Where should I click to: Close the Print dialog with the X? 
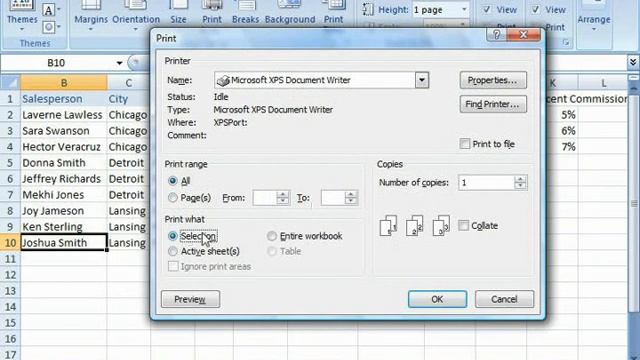(x=524, y=35)
